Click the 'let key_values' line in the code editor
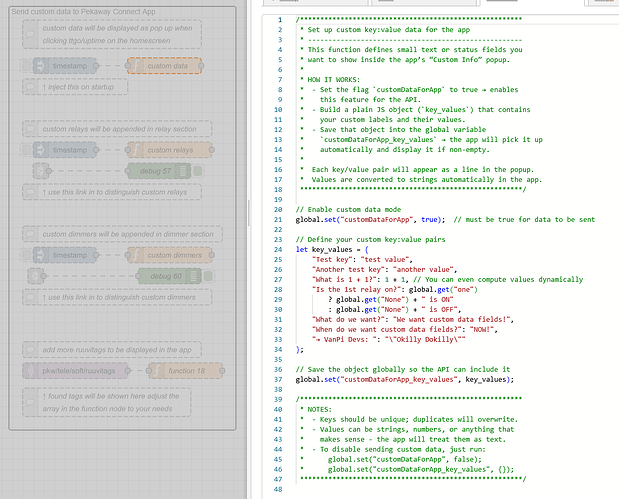 (332, 249)
